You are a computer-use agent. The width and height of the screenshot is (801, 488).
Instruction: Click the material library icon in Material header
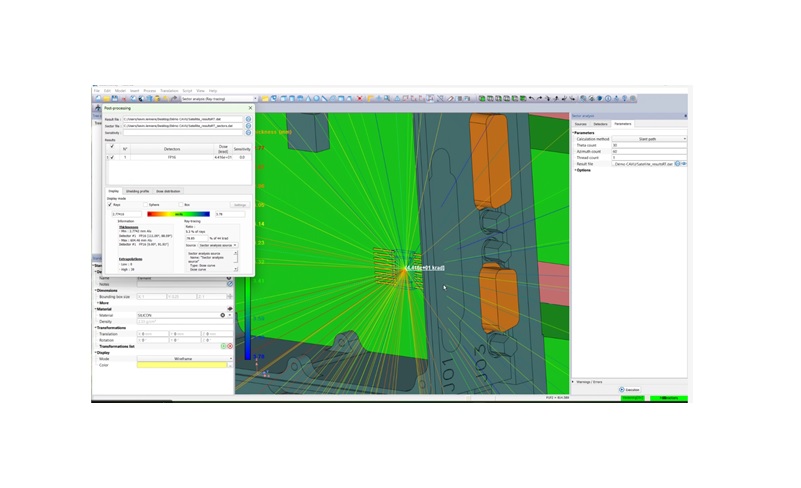click(x=229, y=309)
